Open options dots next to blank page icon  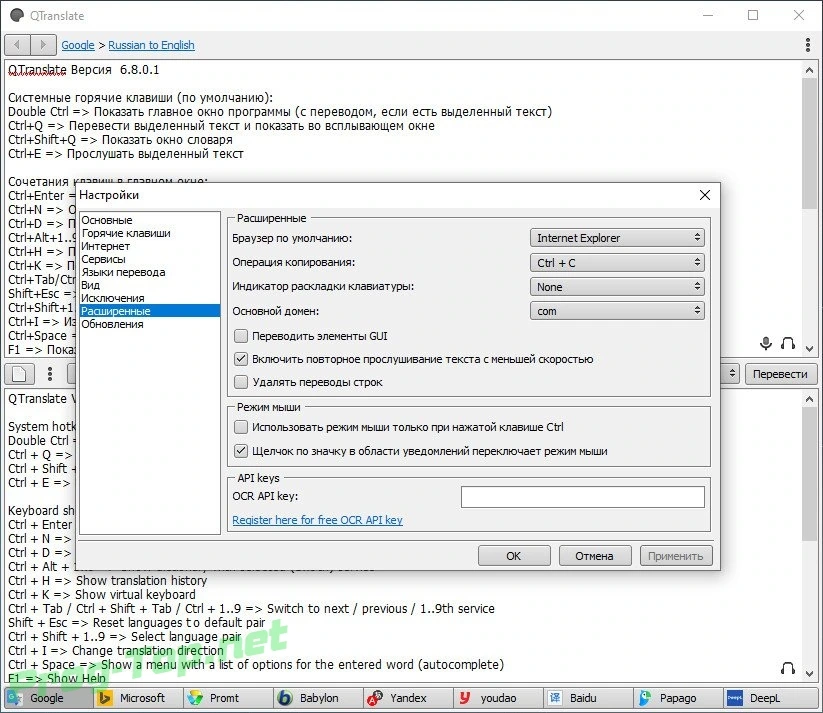point(50,374)
